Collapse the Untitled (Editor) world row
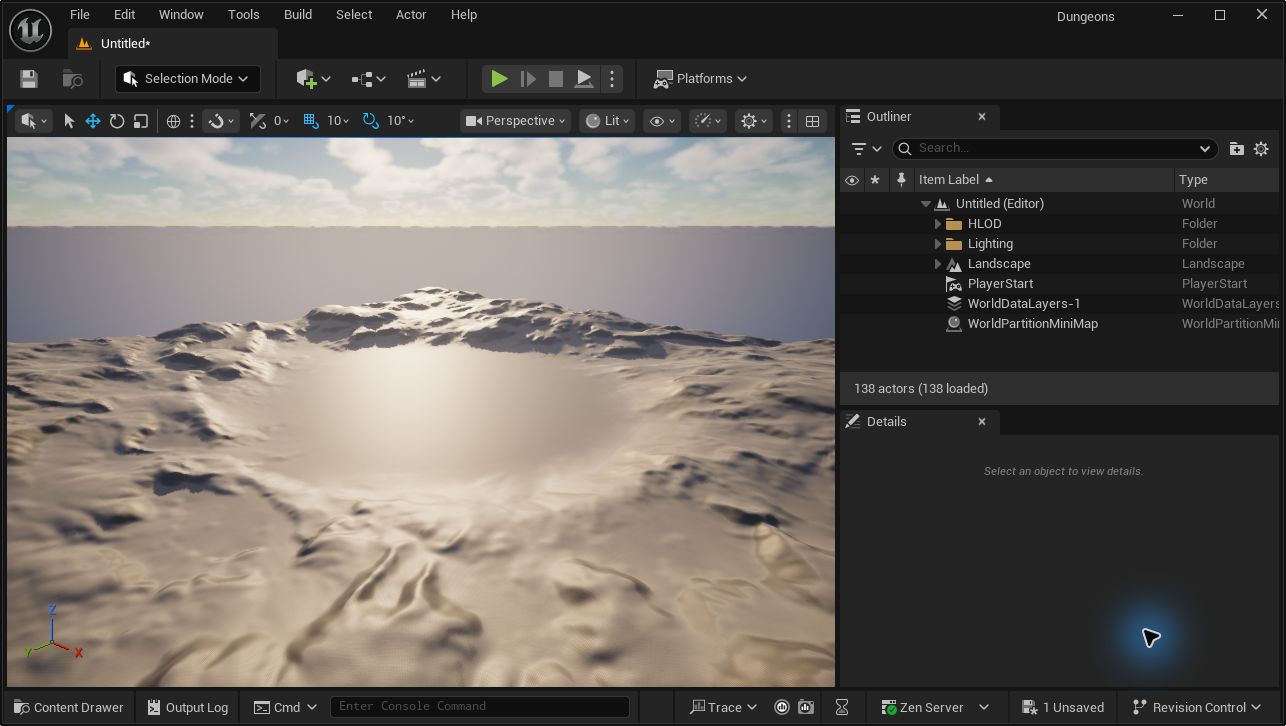 pyautogui.click(x=926, y=204)
